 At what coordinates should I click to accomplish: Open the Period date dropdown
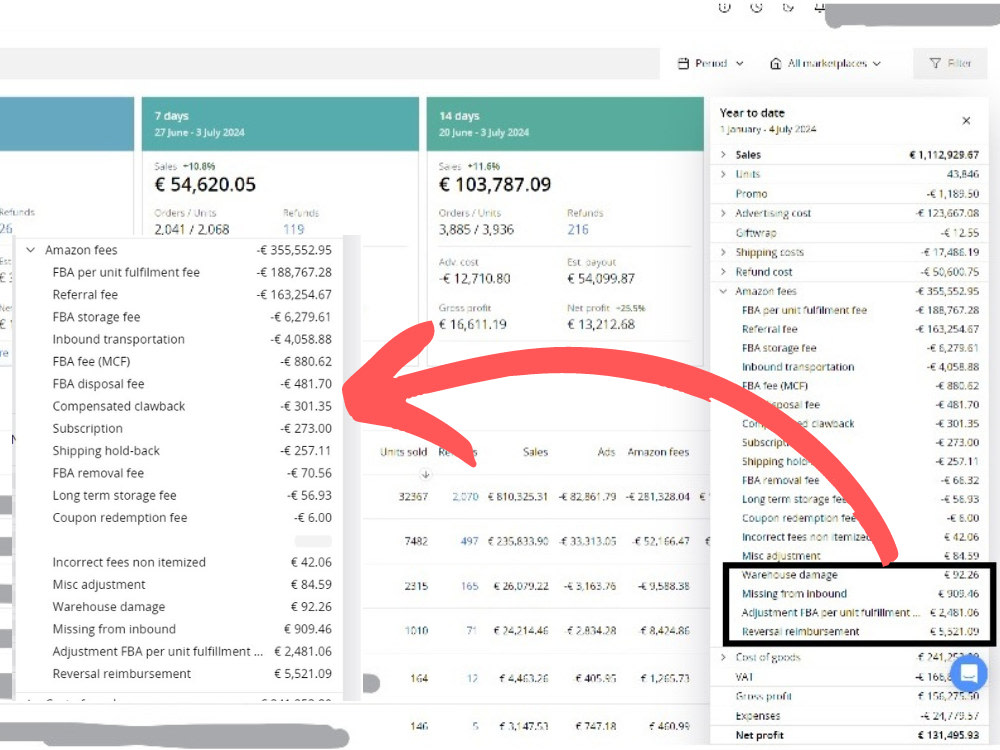click(x=710, y=63)
